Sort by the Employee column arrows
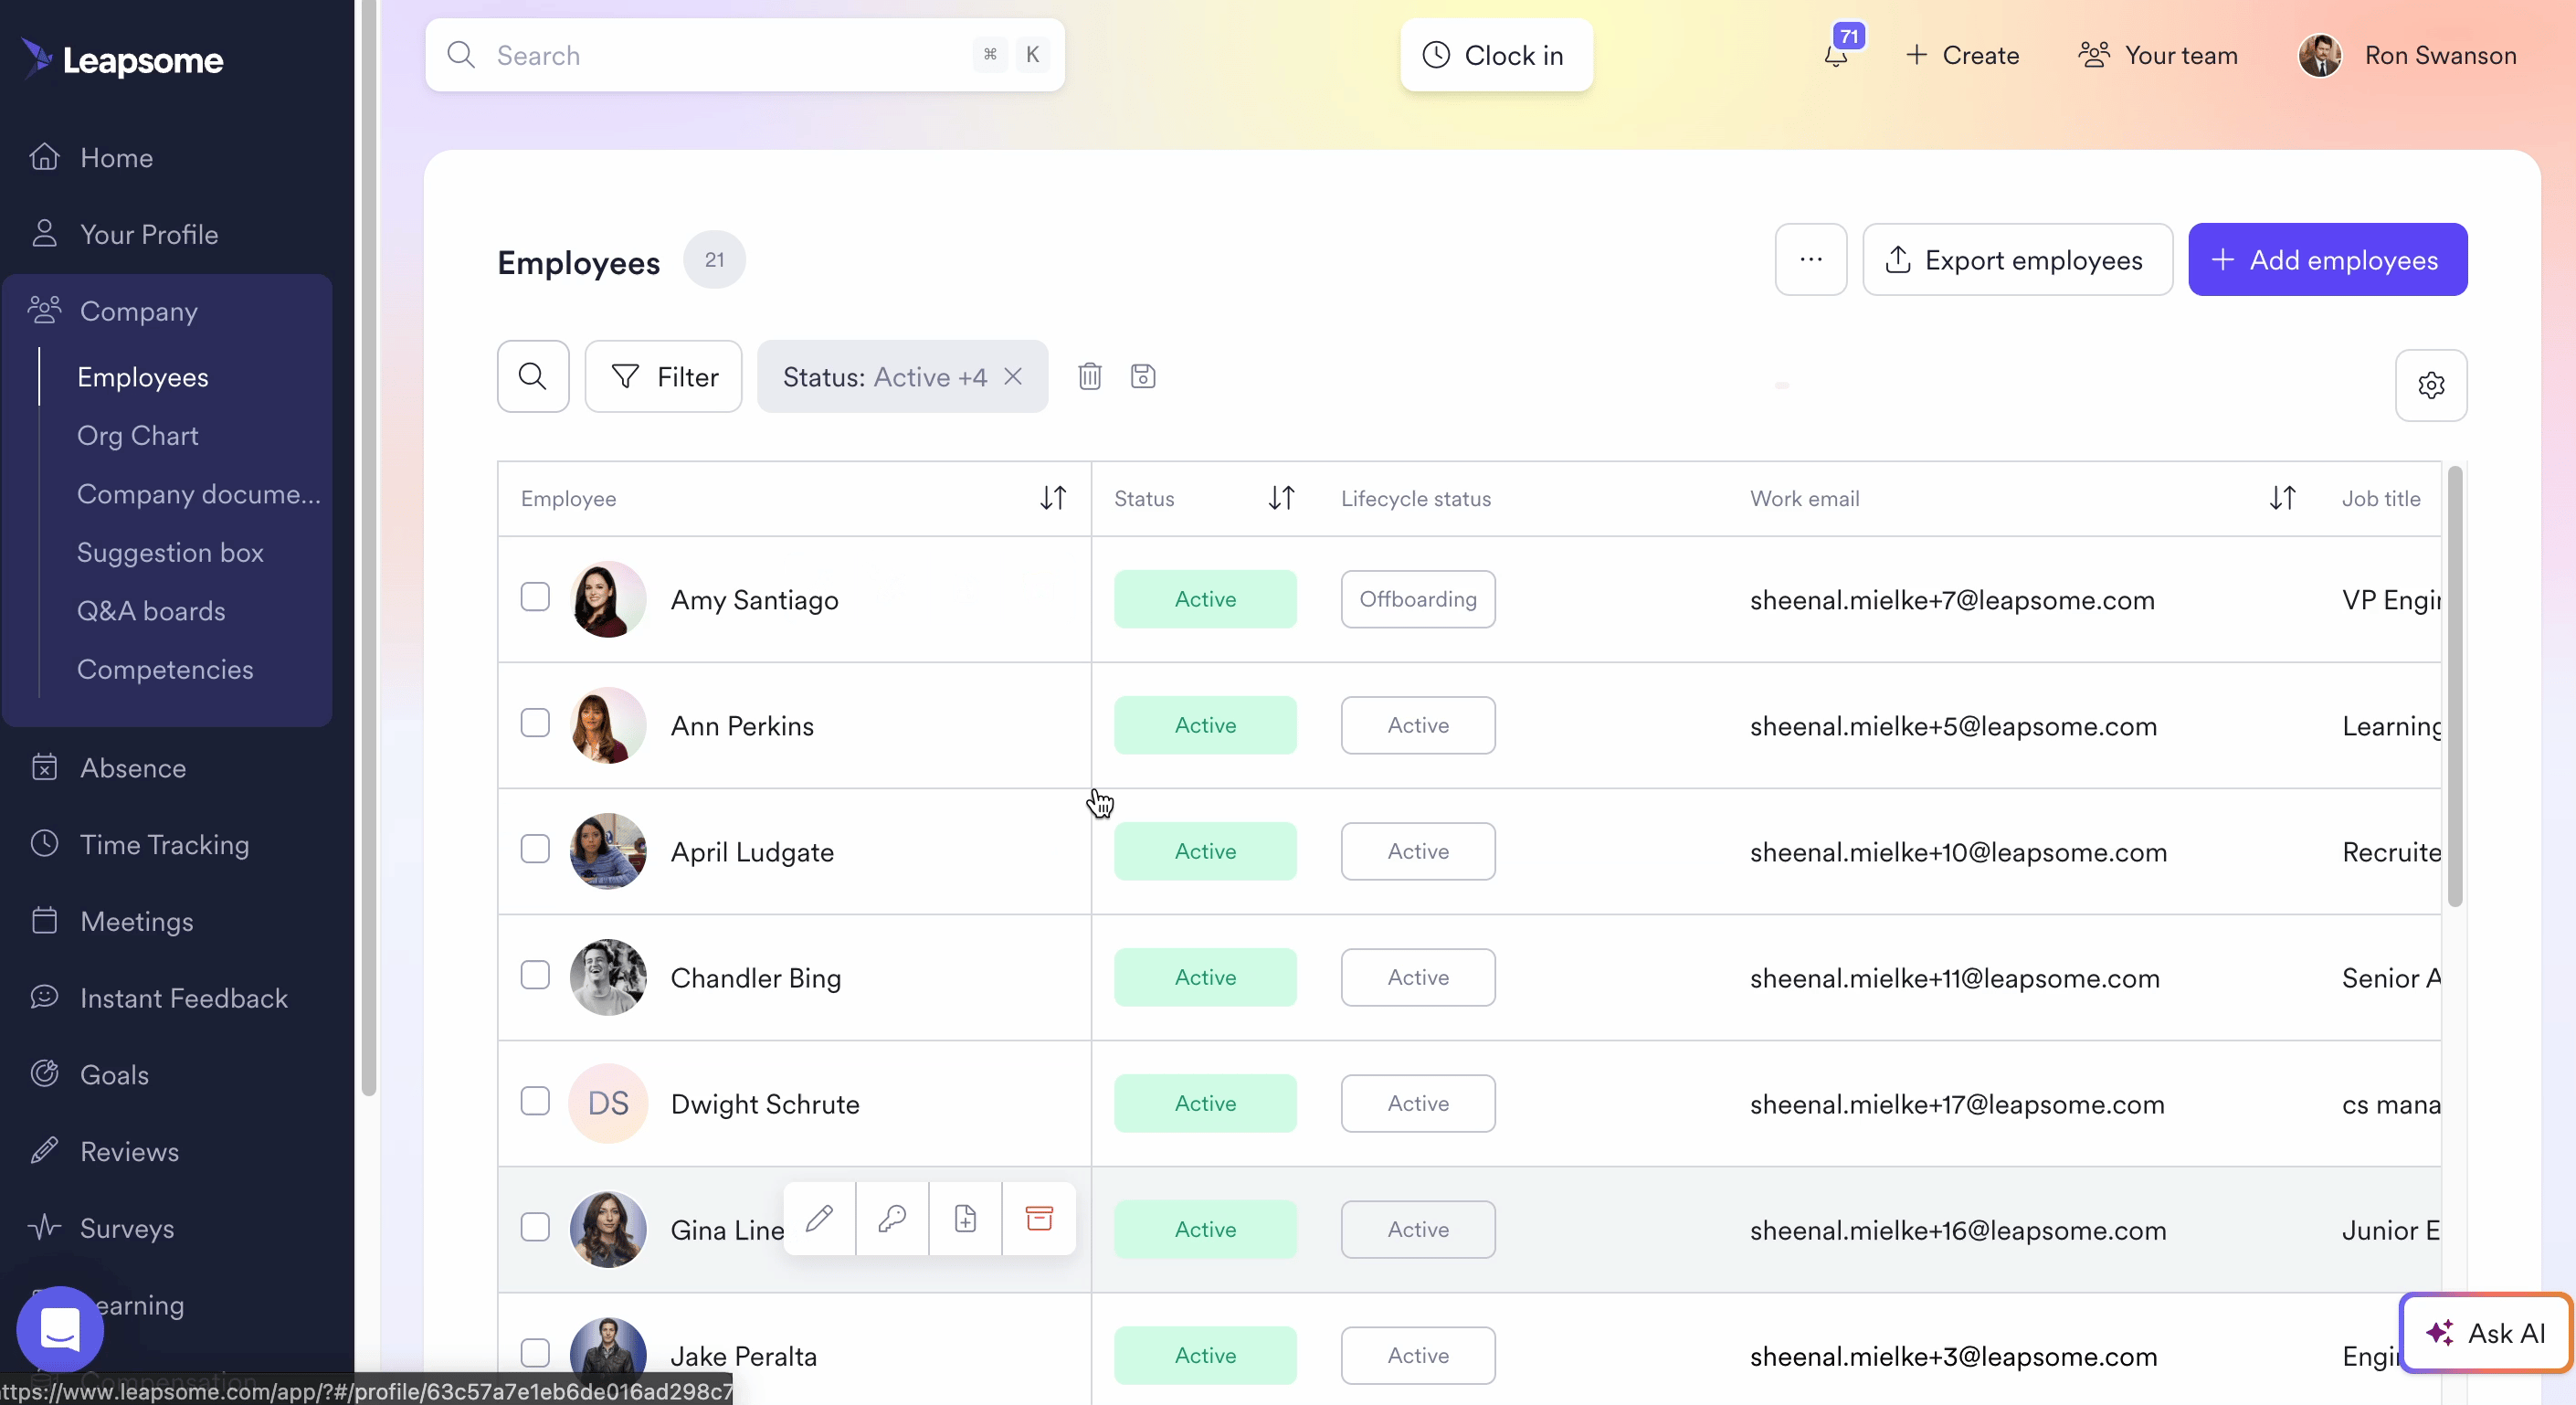Viewport: 2576px width, 1405px height. click(x=1052, y=498)
